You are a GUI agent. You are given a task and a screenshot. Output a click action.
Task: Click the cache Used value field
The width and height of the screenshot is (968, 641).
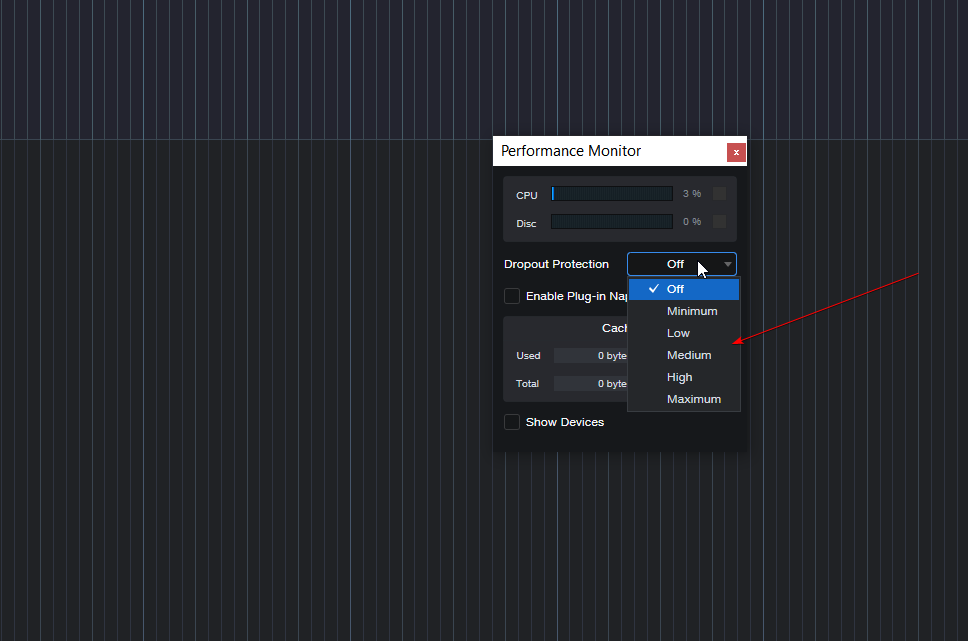(x=591, y=356)
